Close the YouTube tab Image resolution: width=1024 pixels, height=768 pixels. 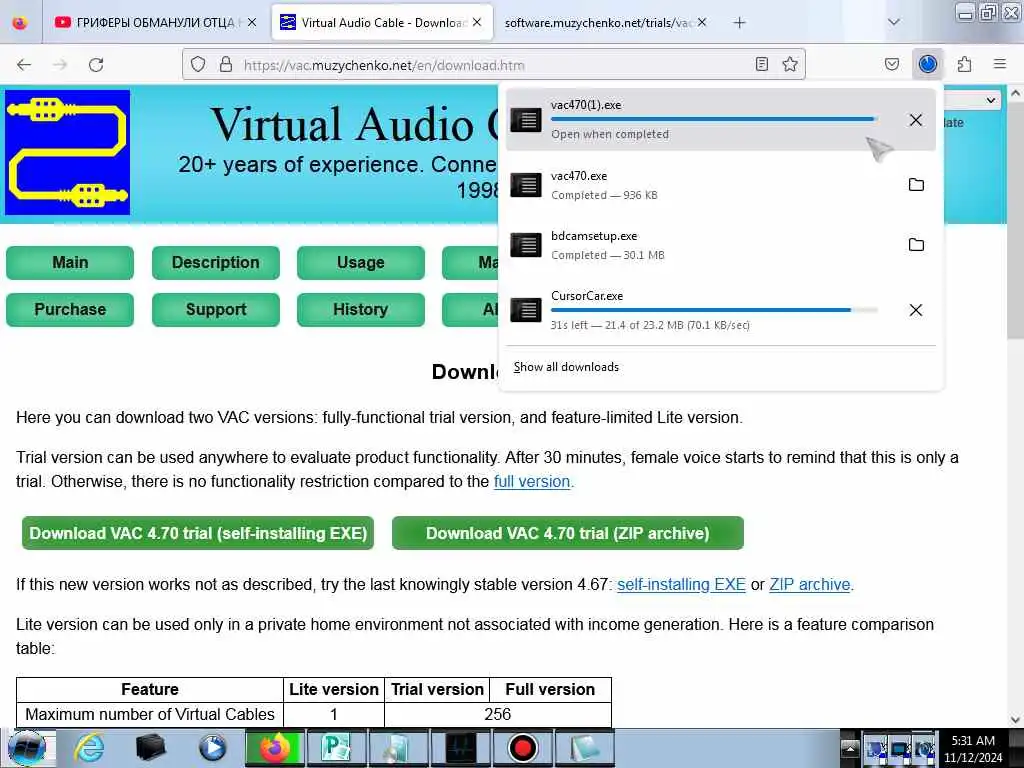click(x=252, y=22)
